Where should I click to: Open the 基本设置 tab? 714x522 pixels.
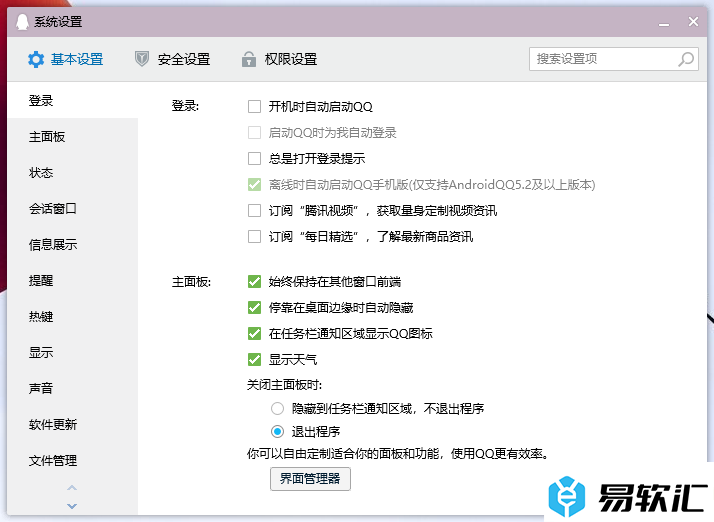tap(66, 59)
